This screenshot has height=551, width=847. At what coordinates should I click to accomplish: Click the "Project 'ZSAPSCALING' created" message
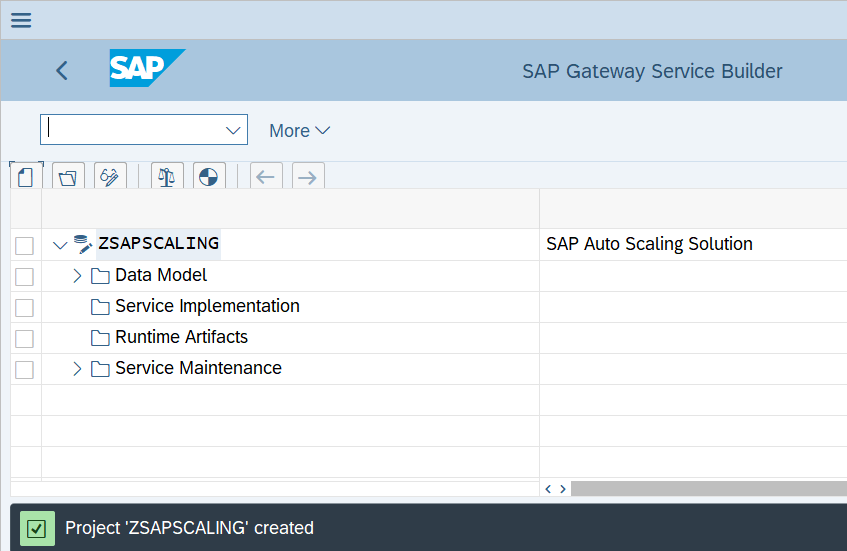190,528
